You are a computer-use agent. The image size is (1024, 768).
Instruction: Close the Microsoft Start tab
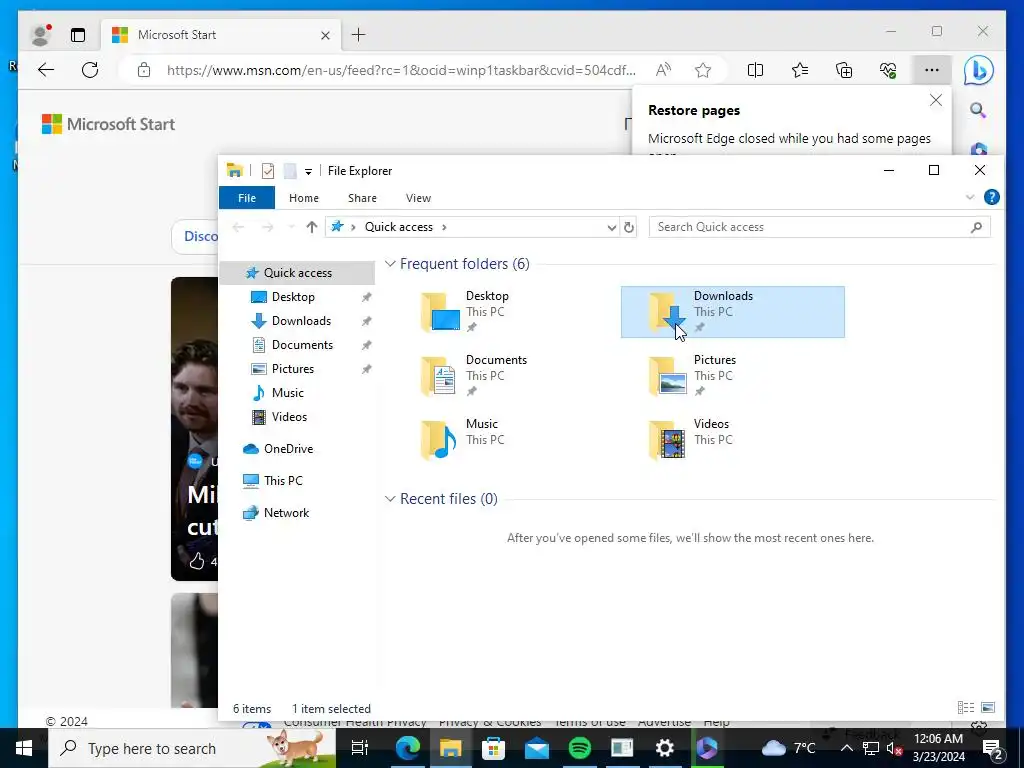click(x=325, y=35)
